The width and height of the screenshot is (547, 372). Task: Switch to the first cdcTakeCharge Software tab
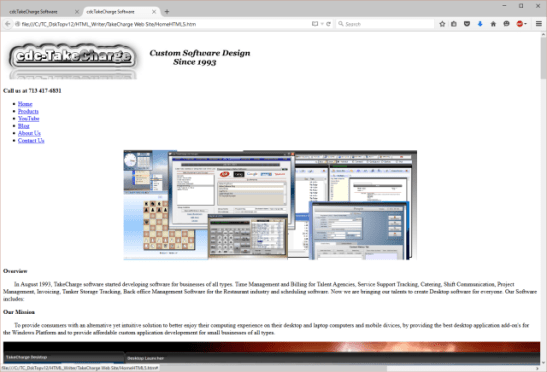tap(41, 12)
